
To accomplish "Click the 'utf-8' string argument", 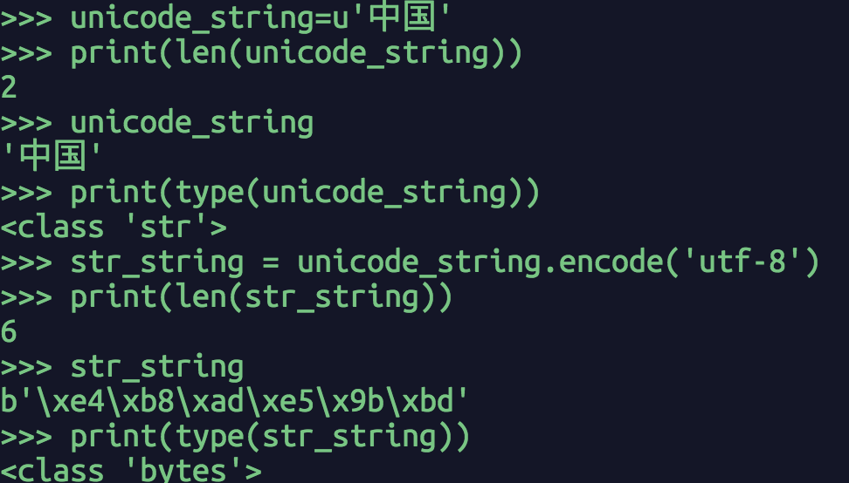I will tap(743, 262).
